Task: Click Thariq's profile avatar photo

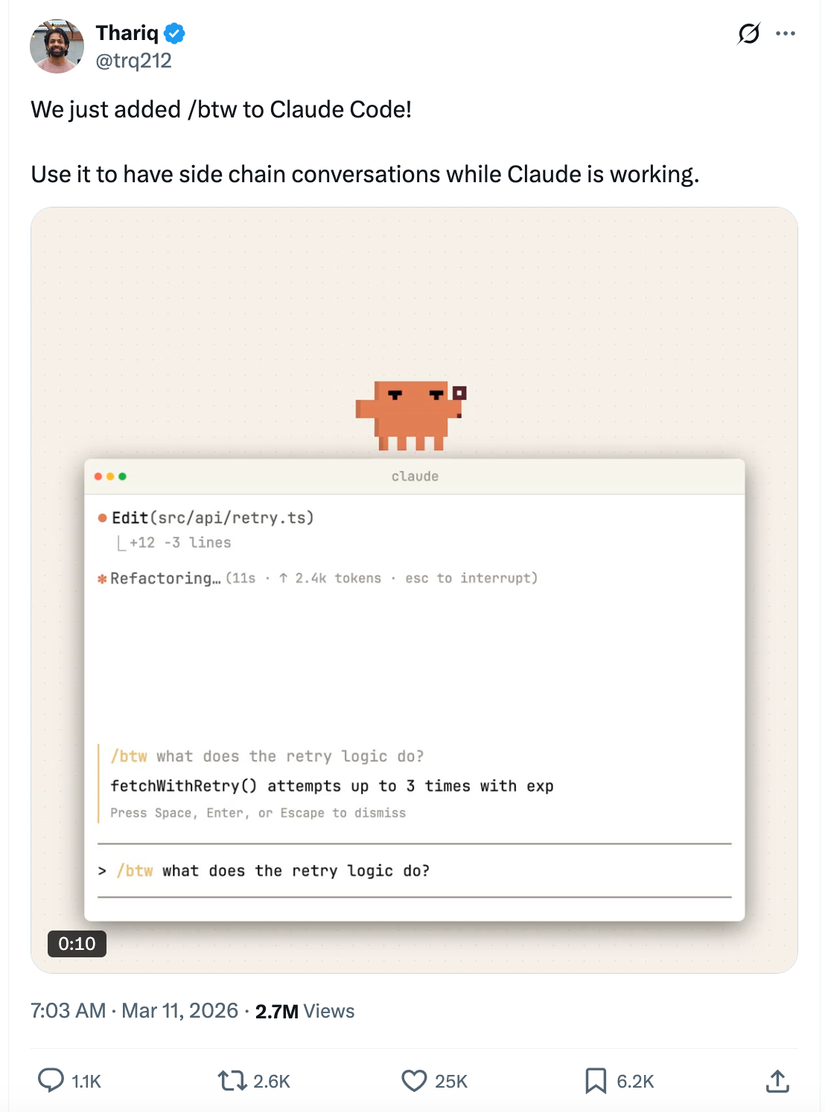Action: pos(57,46)
